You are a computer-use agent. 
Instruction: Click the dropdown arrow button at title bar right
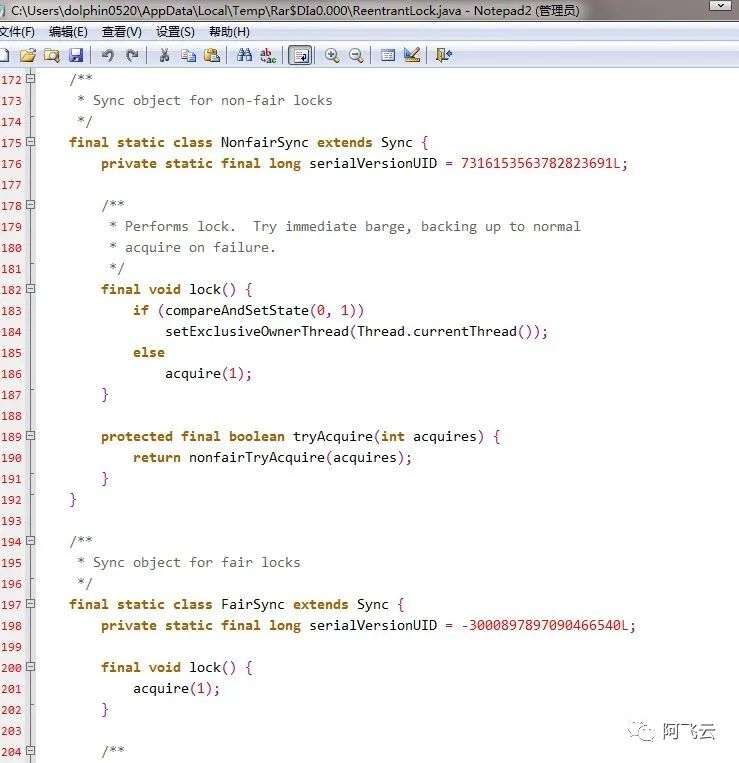(721, 5)
